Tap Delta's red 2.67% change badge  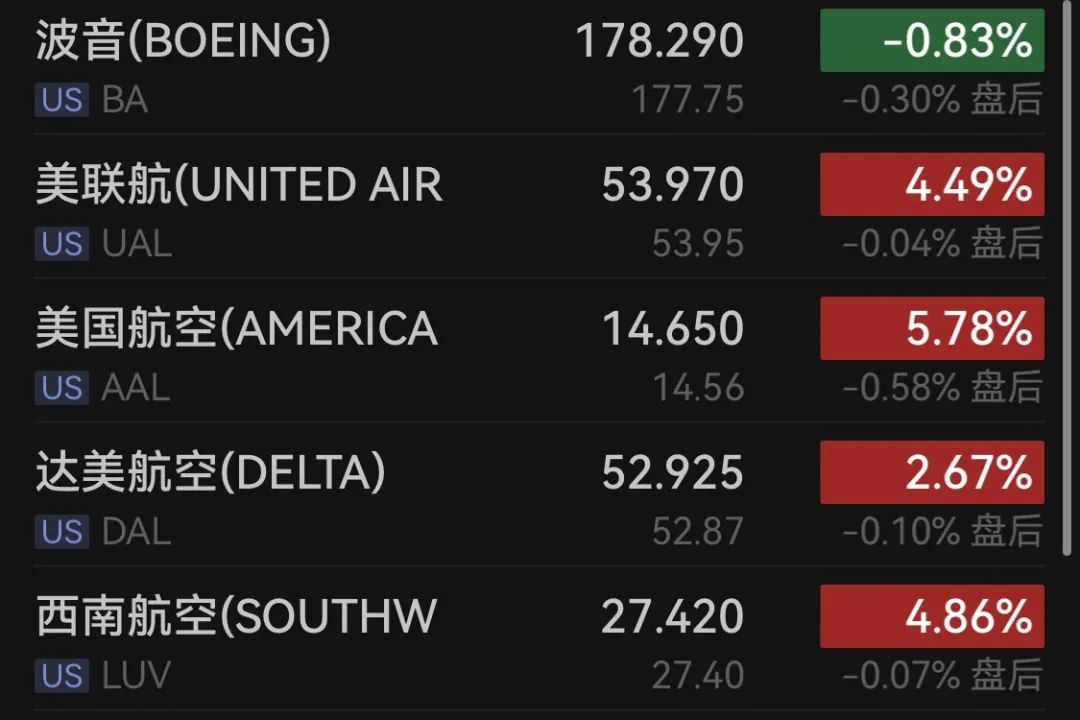point(932,473)
